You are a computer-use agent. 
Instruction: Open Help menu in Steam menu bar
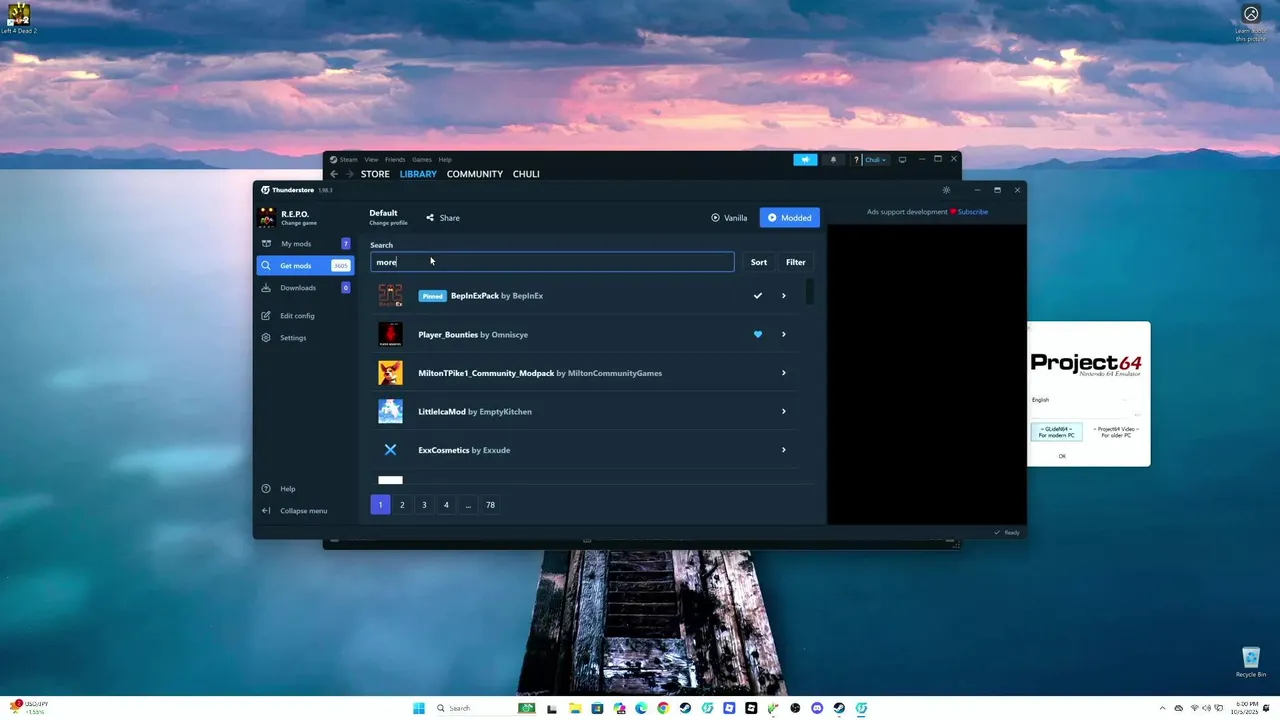(445, 160)
